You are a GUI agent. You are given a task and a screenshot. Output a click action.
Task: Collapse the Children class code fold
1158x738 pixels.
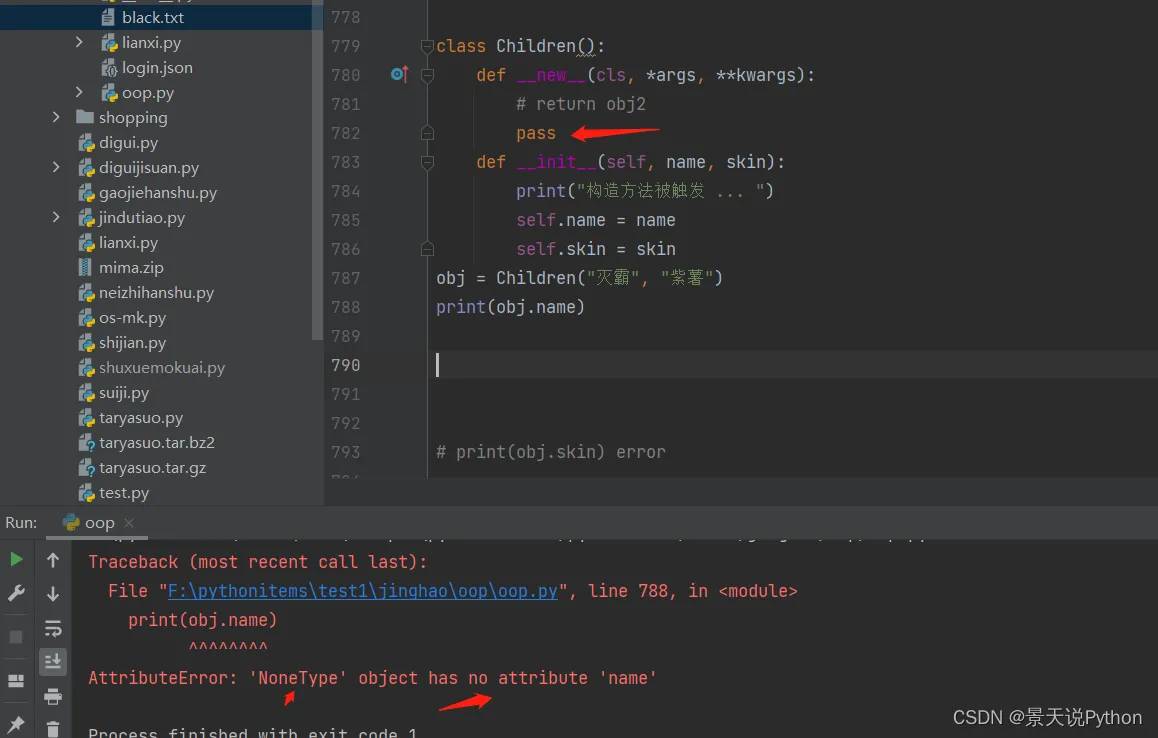(x=428, y=46)
